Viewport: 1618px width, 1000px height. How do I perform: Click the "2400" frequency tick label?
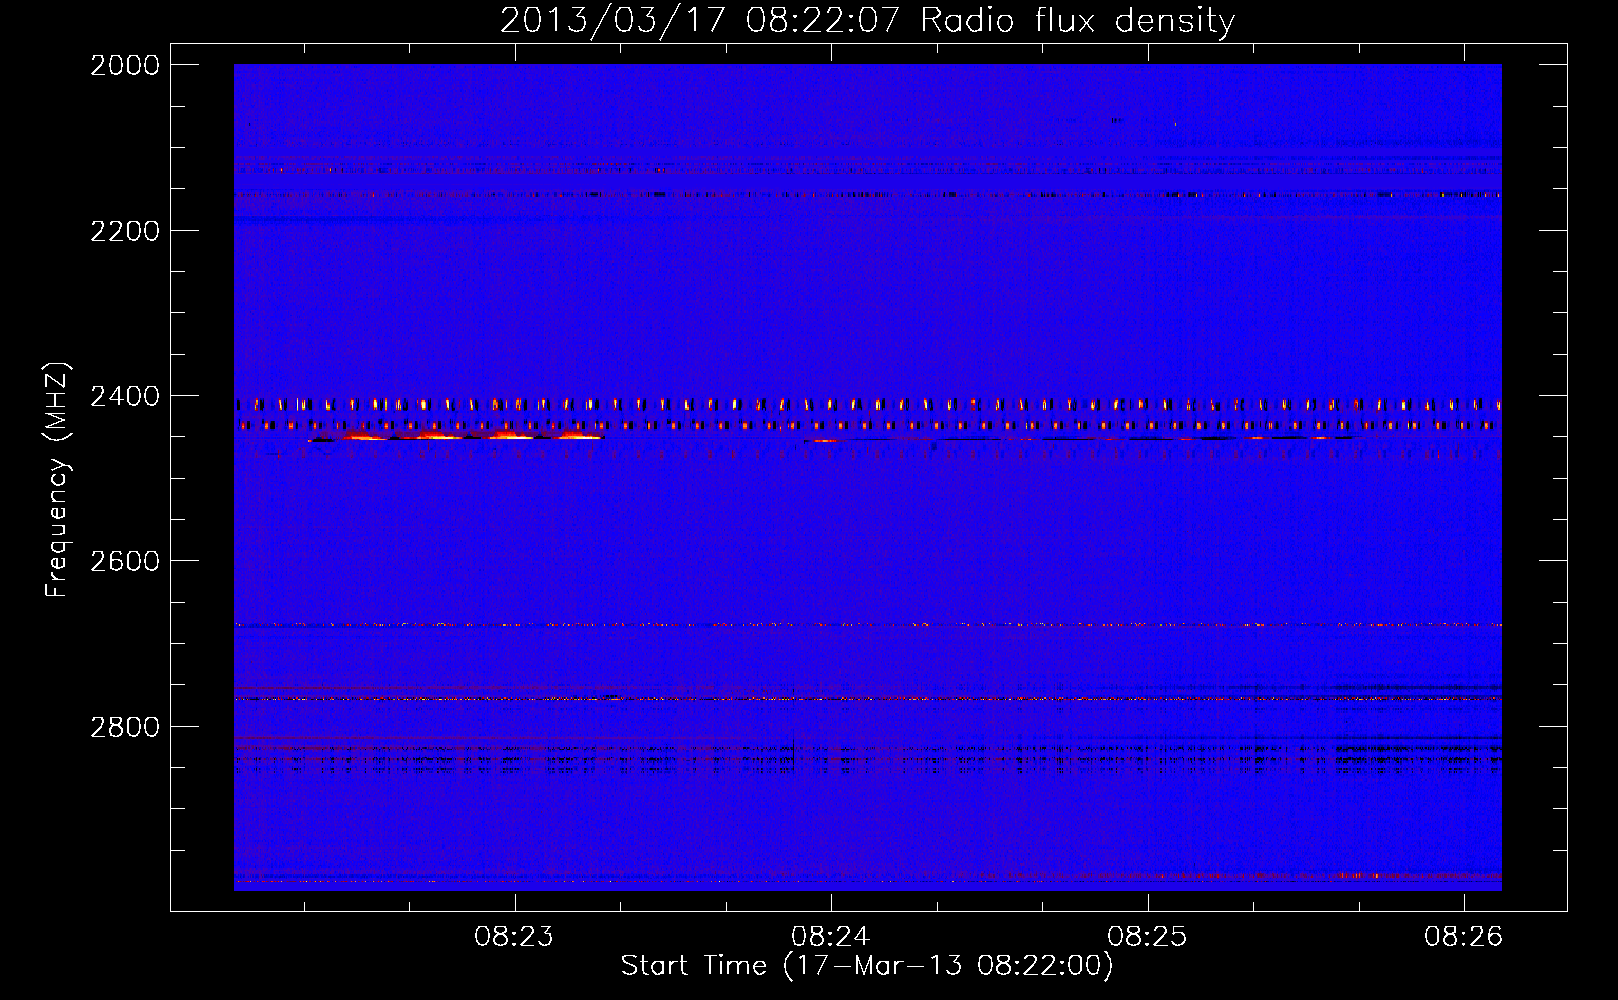[x=125, y=396]
